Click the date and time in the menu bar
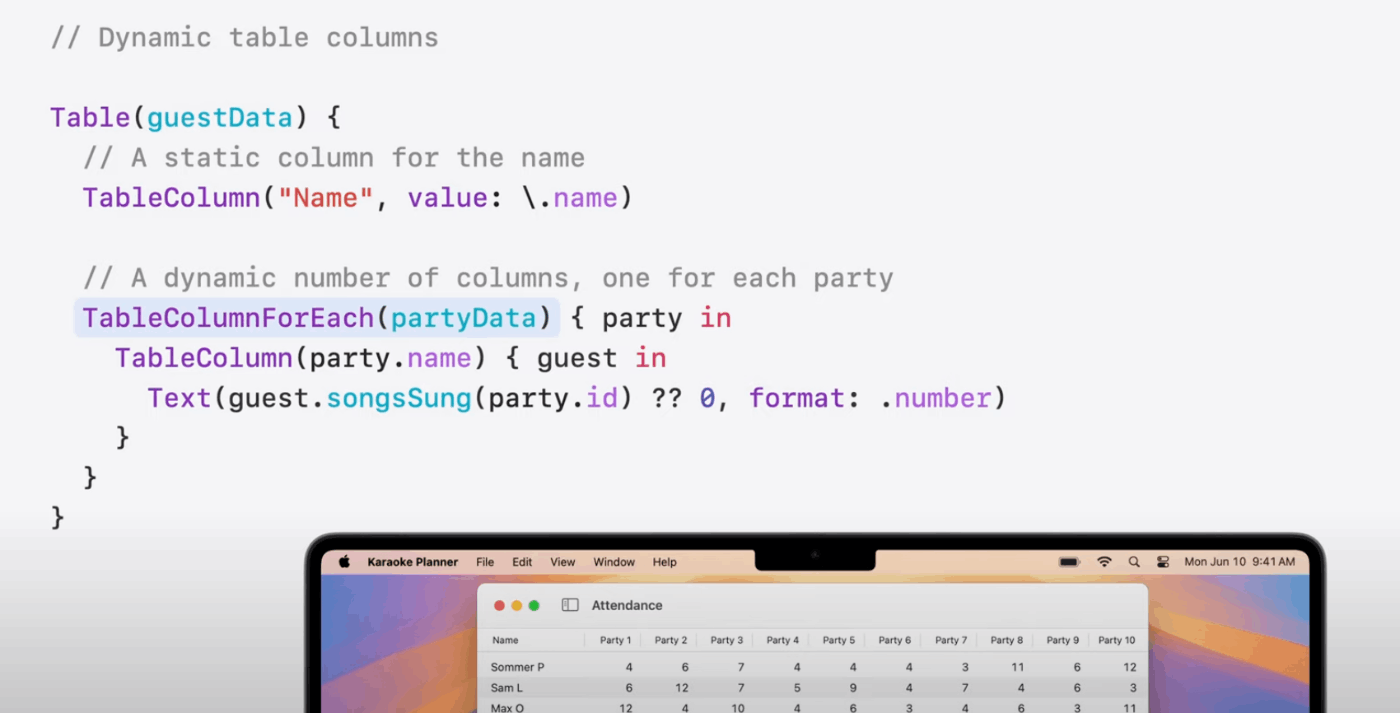Screen dimensions: 1400x713 1240,562
